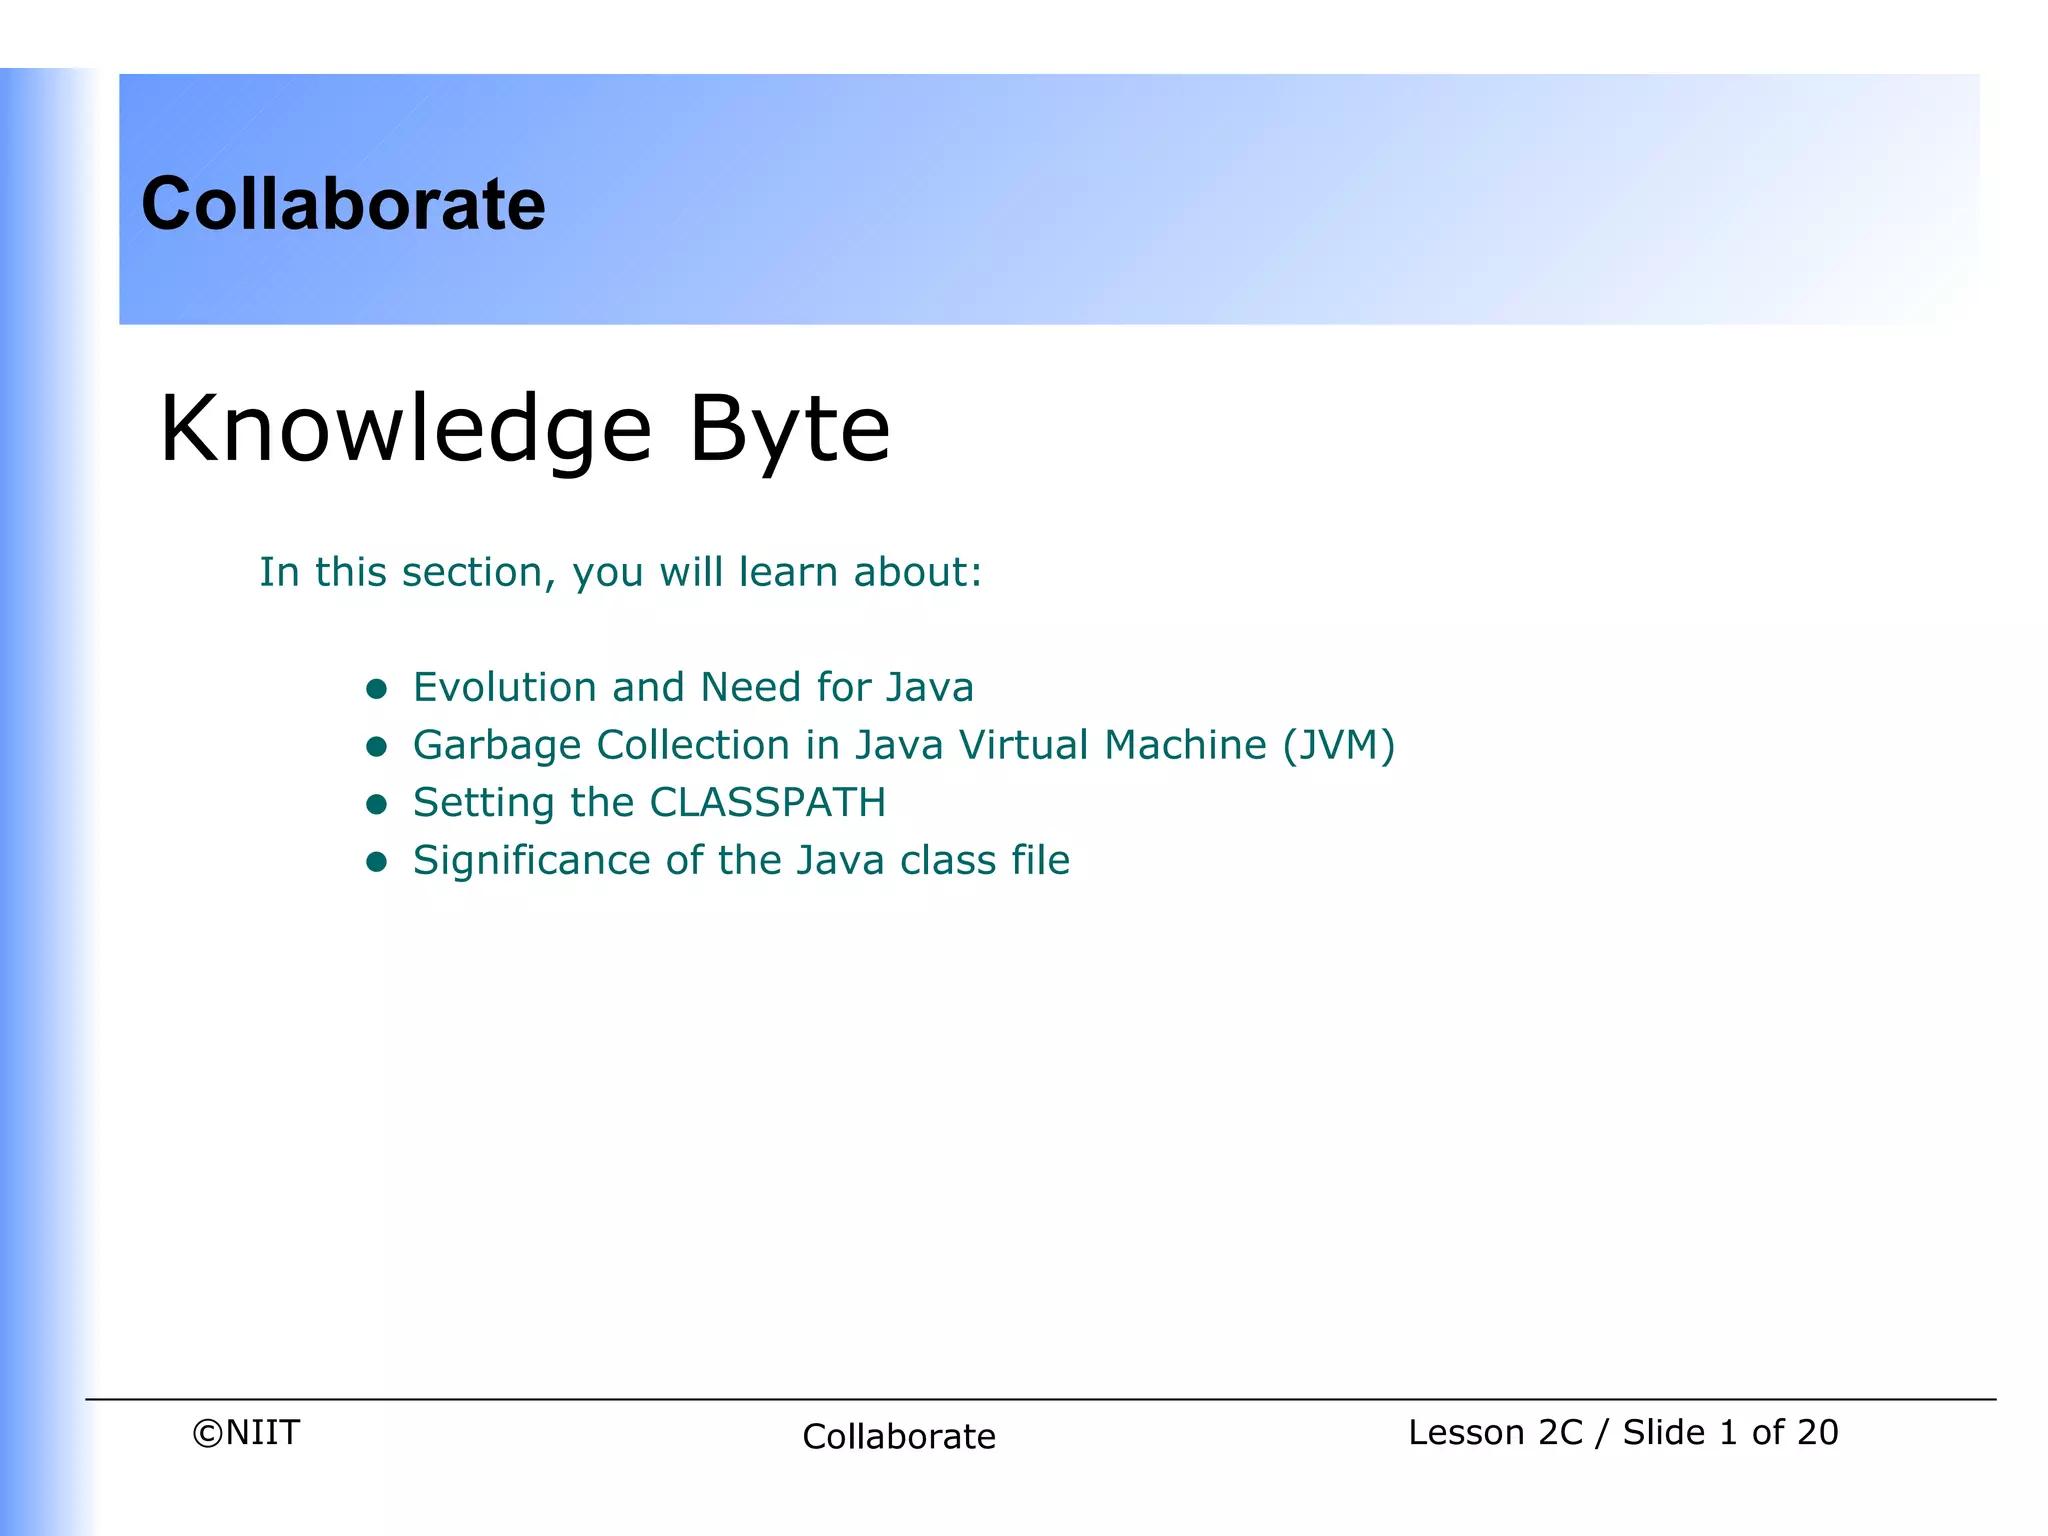Click the bullet dot before Setting the CLASSPATH
Viewport: 2048px width, 1536px height.
[376, 804]
